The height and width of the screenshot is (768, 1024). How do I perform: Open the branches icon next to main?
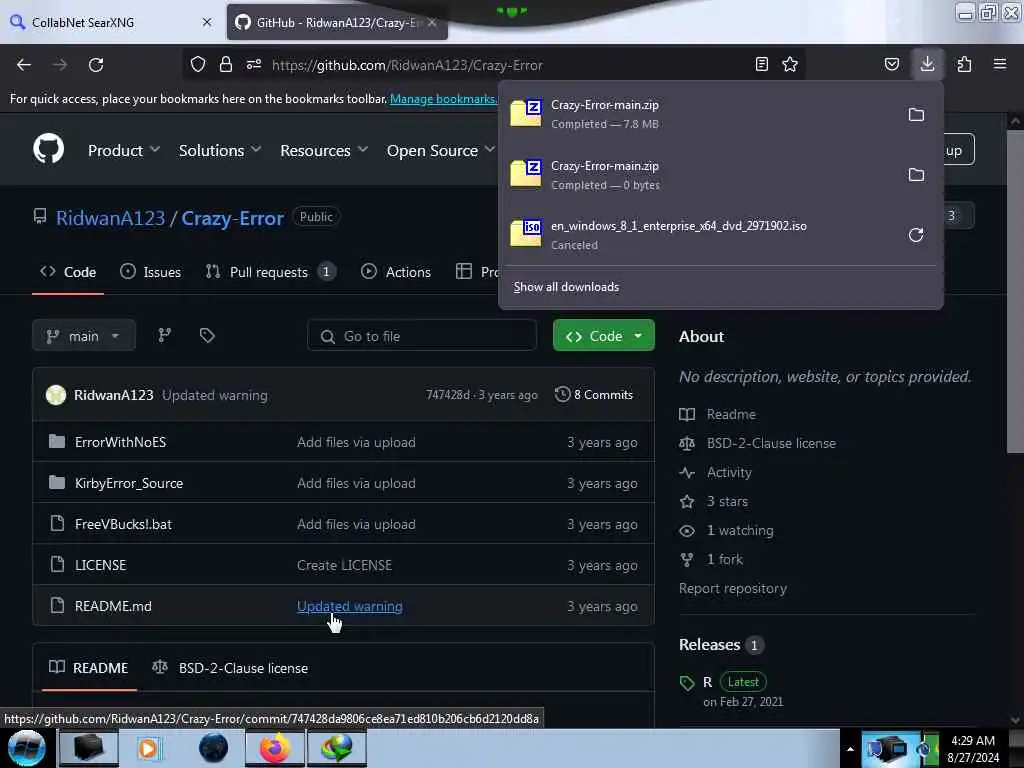click(x=165, y=335)
